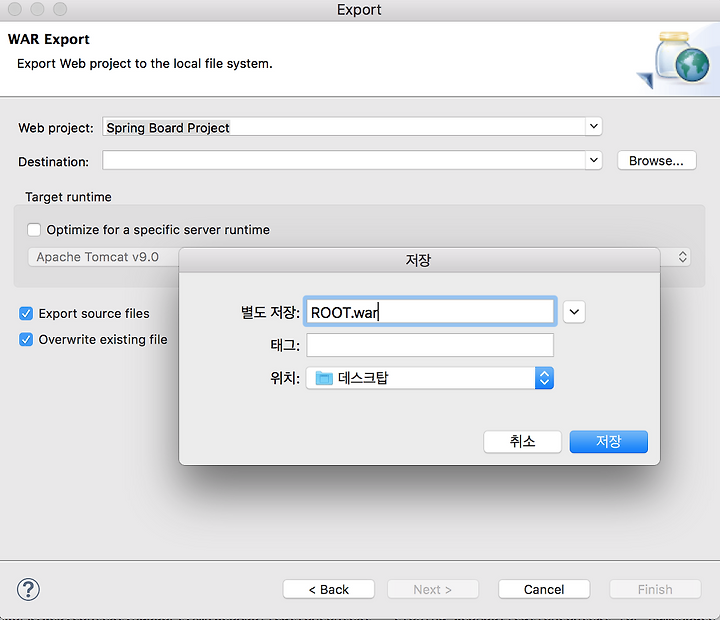Open the Destination dropdown arrow
The height and width of the screenshot is (620, 720).
click(x=594, y=160)
